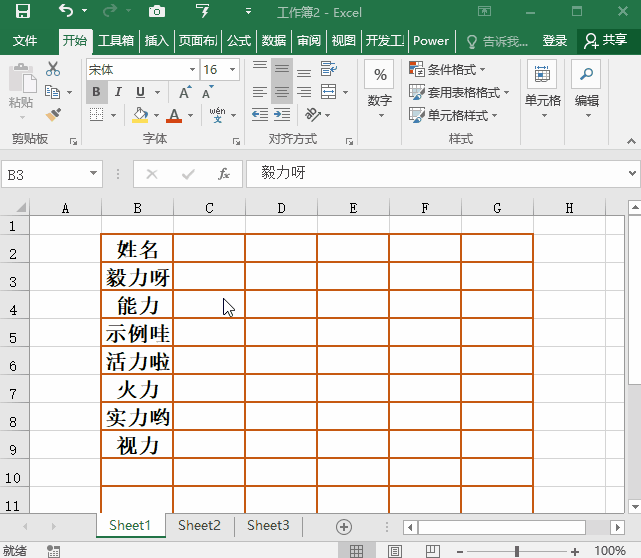Toggle Underline formatting
This screenshot has height=558, width=641.
[141, 92]
